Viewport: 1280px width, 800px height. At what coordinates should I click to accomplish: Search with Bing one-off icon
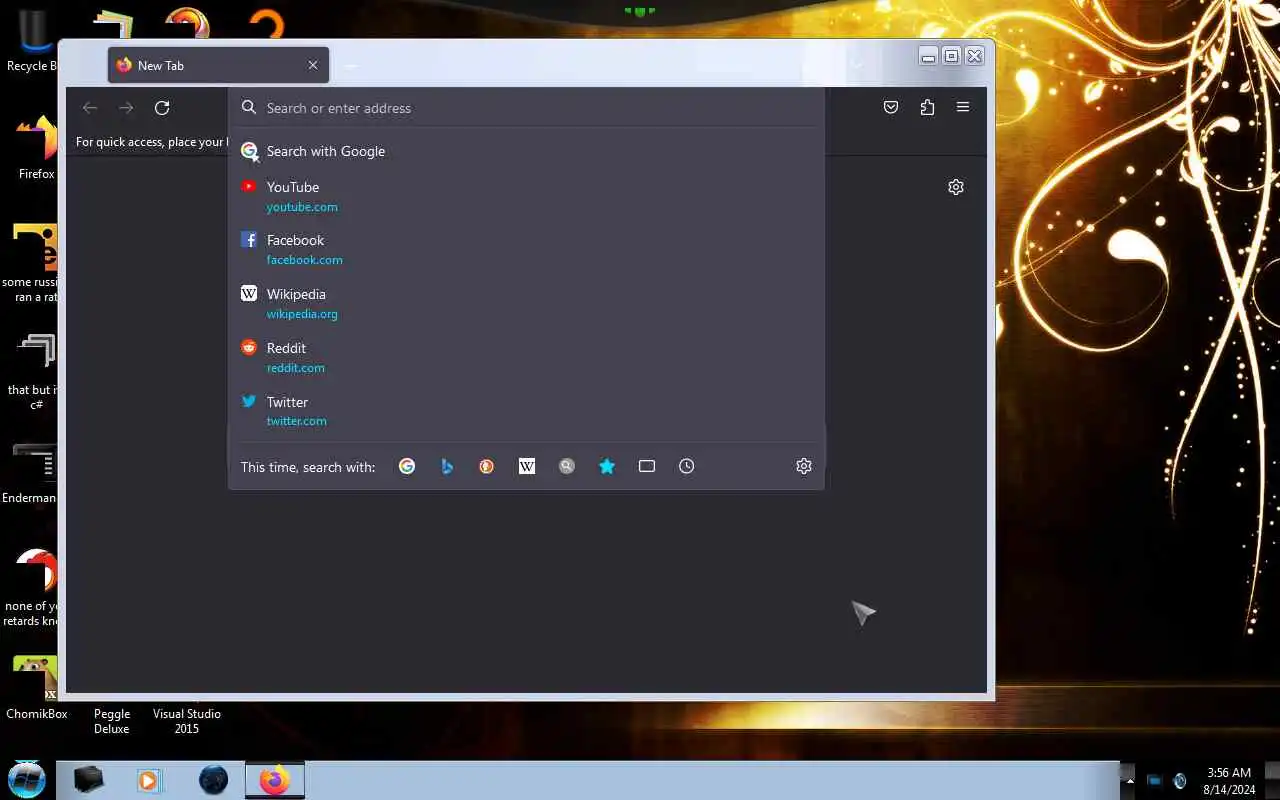(x=447, y=466)
